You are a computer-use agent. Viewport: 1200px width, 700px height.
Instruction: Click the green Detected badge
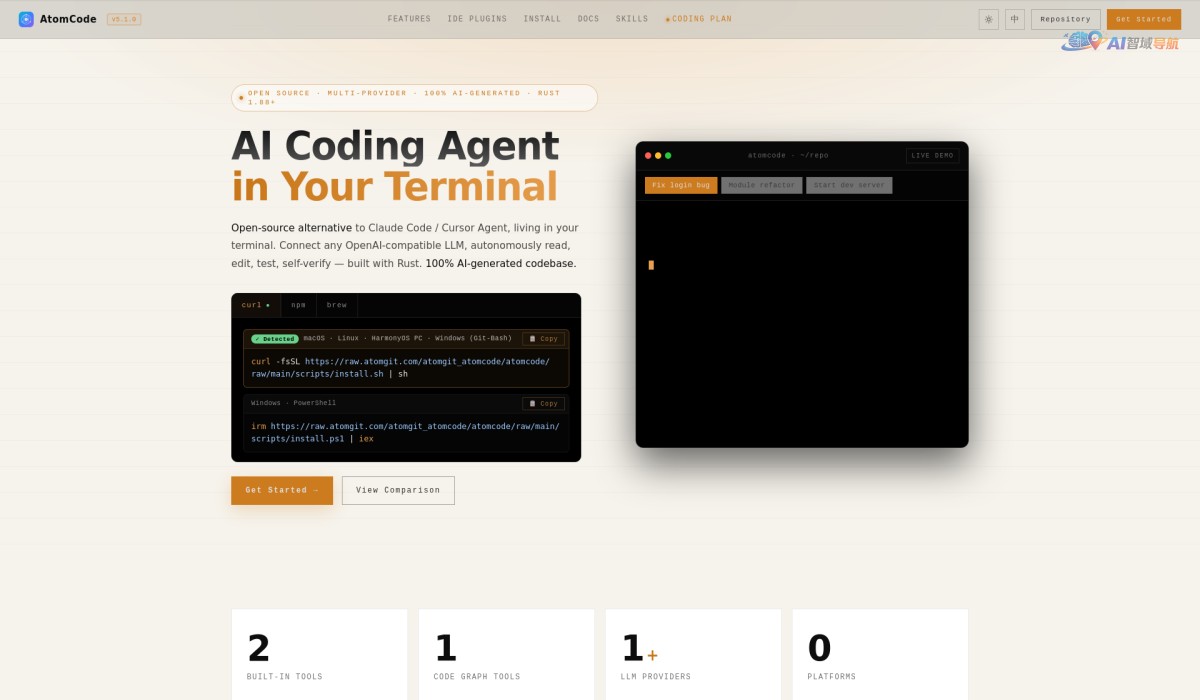[x=275, y=339]
